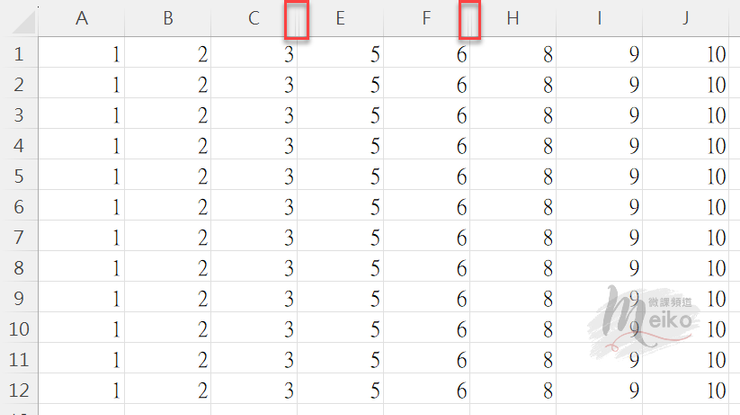Select row 5 header
Screen dimensions: 740x415
point(19,176)
